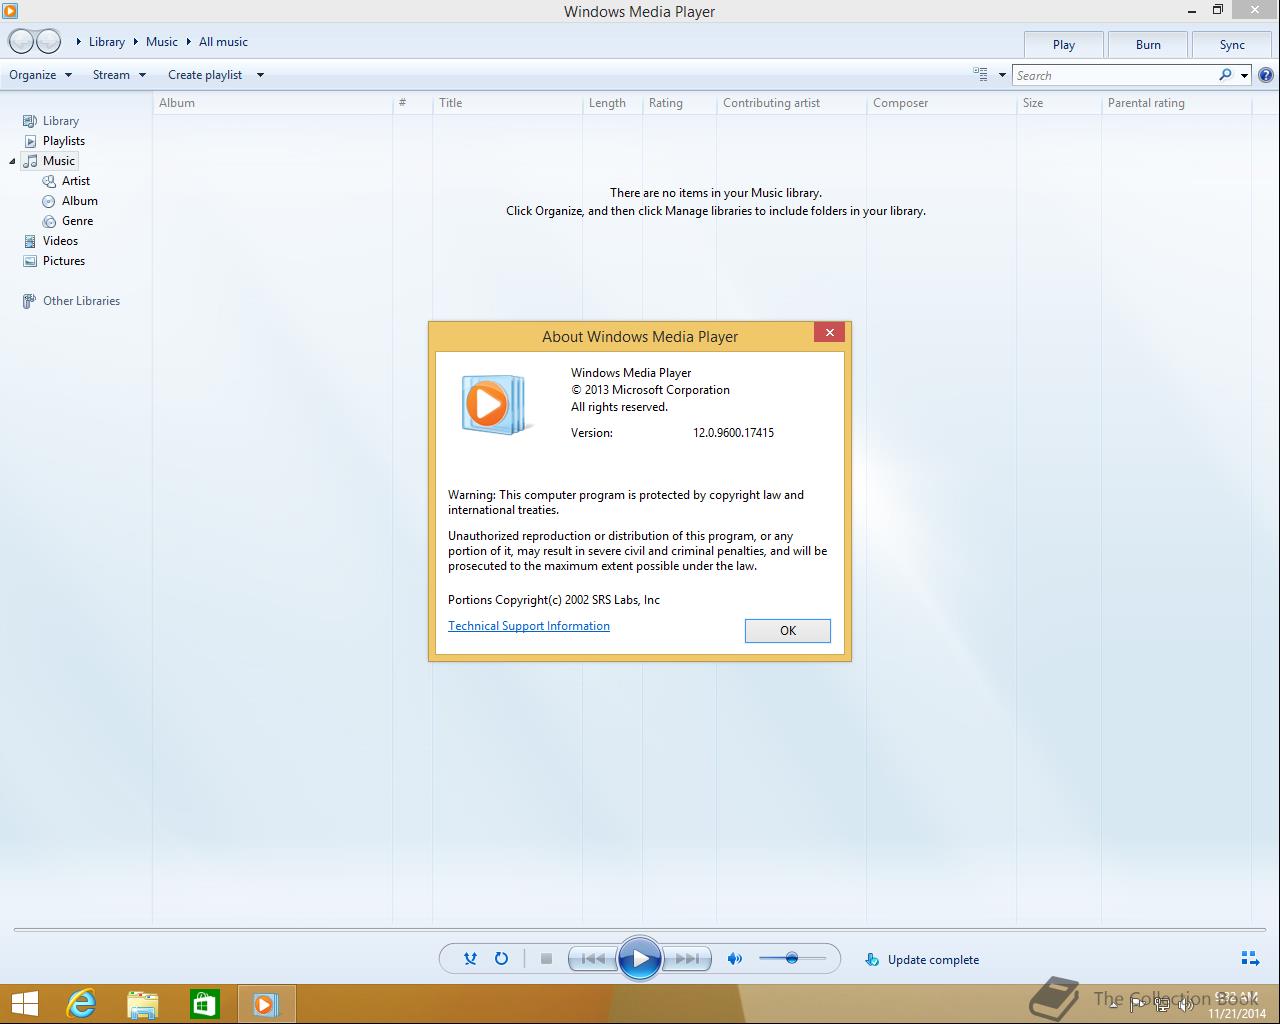1280x1024 pixels.
Task: Click the Previous track button
Action: click(592, 959)
